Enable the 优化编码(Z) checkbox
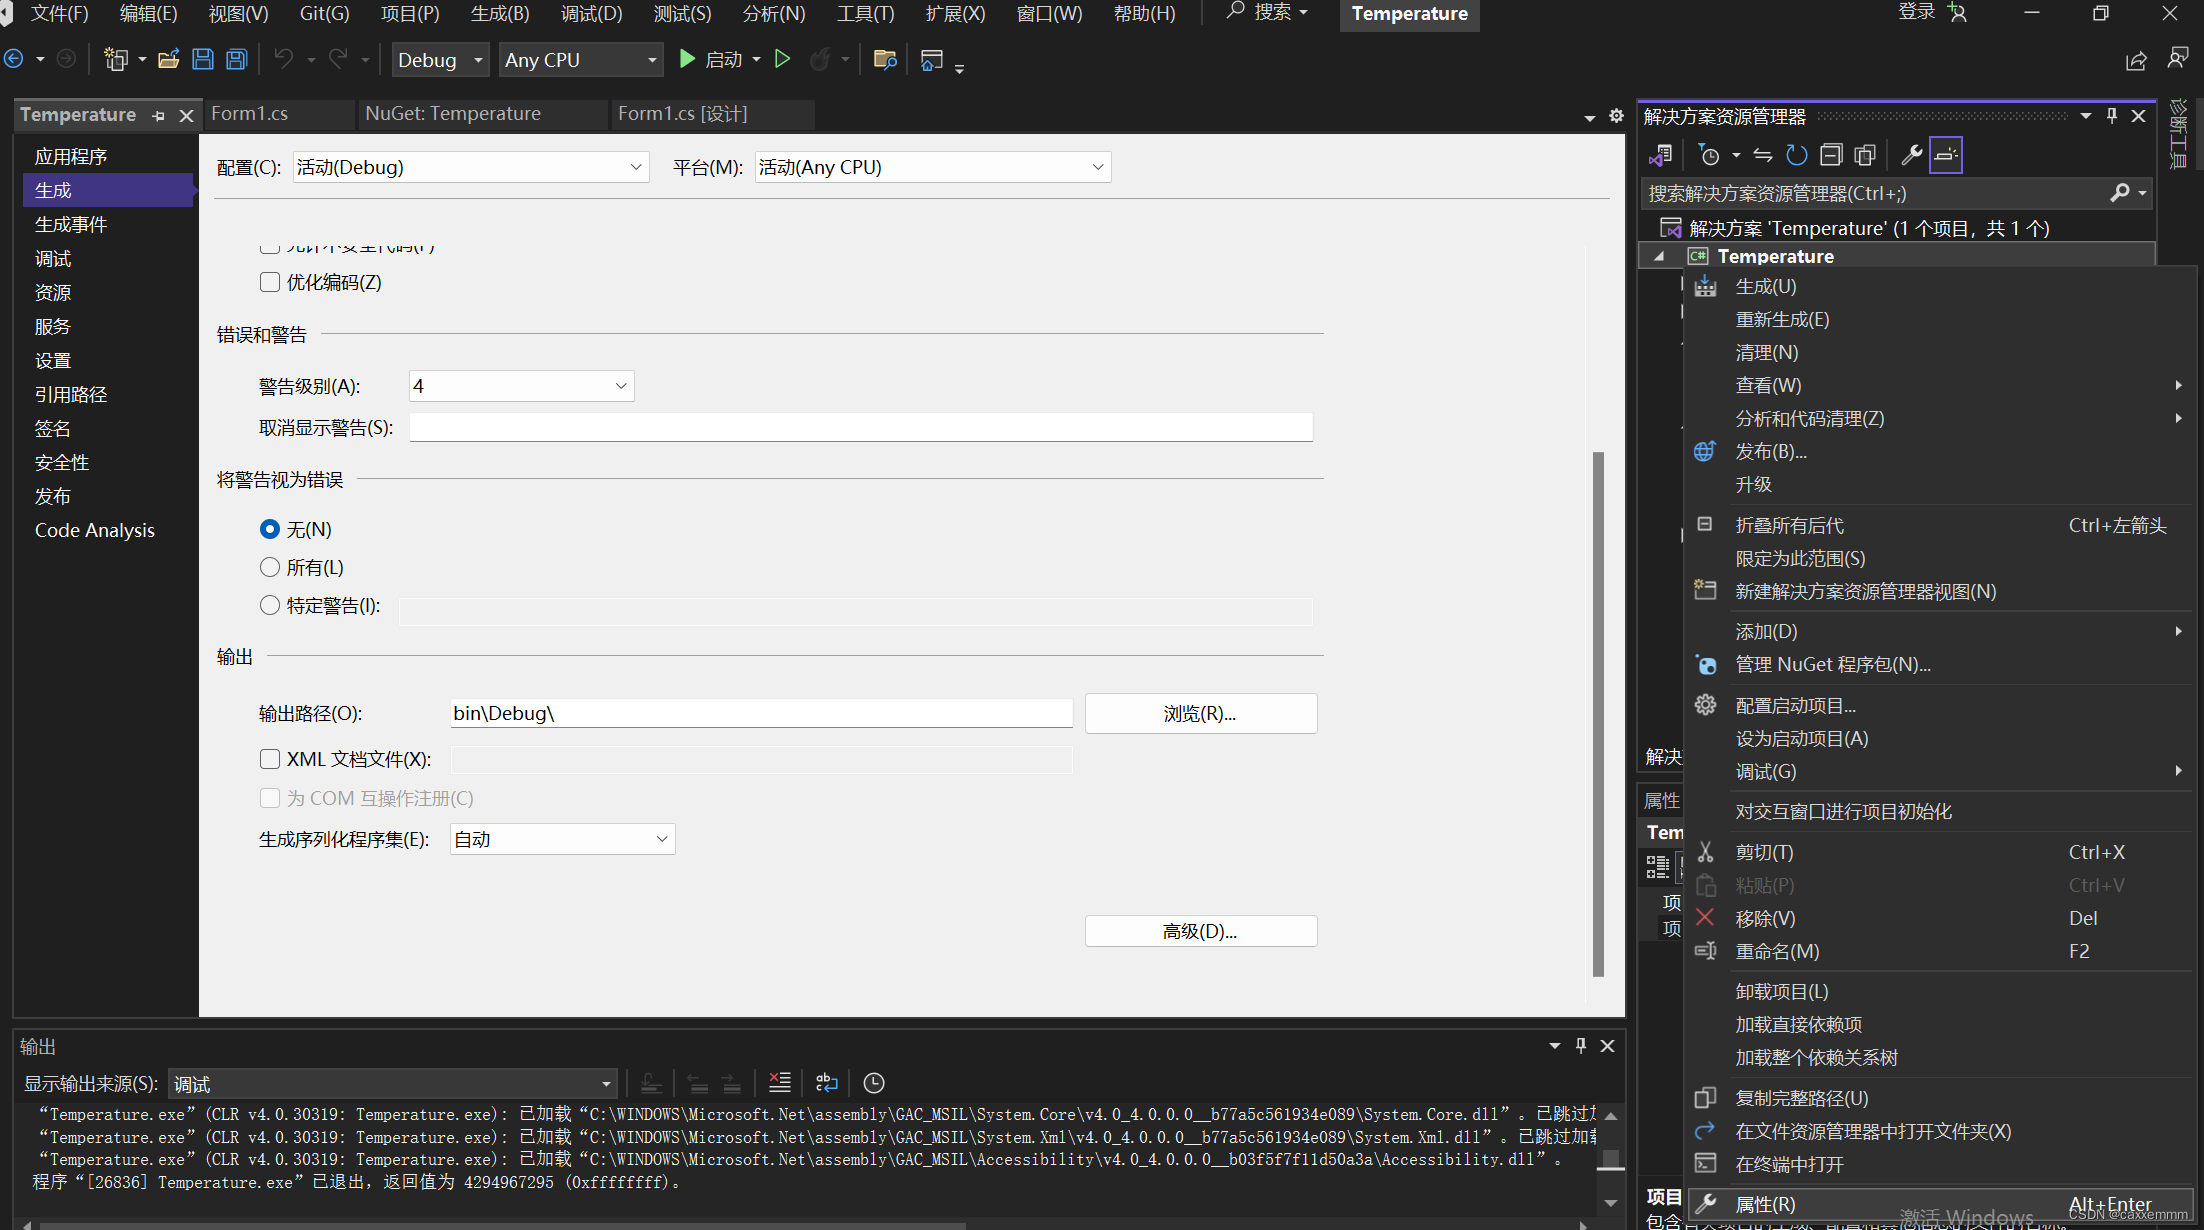Image resolution: width=2204 pixels, height=1230 pixels. pos(270,282)
